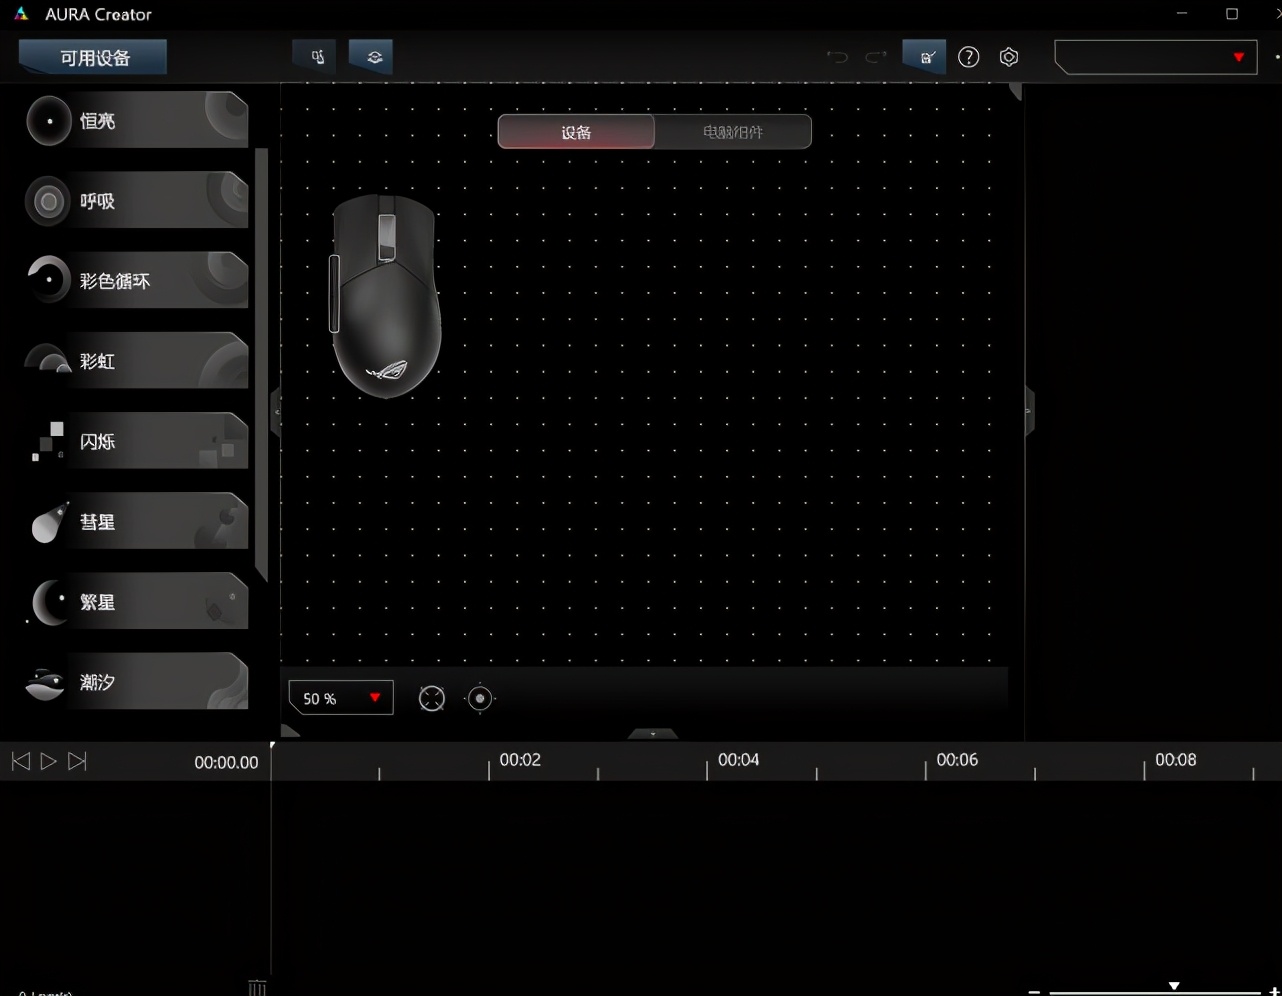The height and width of the screenshot is (996, 1282).
Task: Open the 50 % zoom dropdown
Action: [341, 698]
